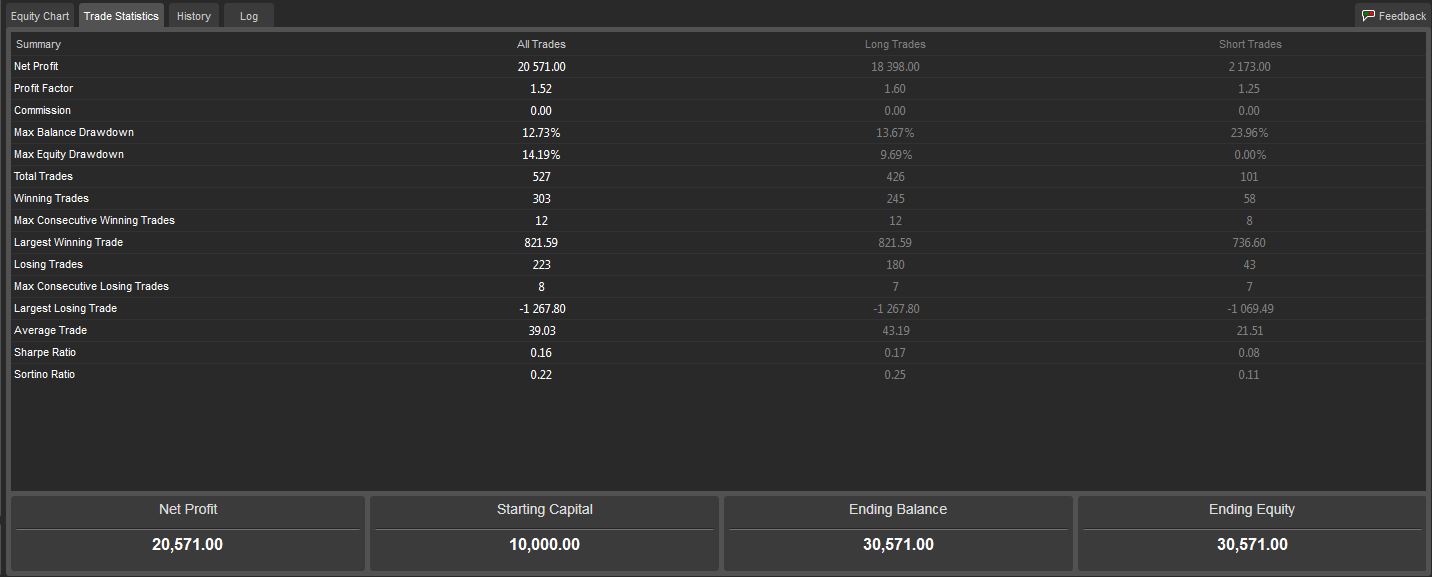Click the Short Trades column header
Image resolution: width=1432 pixels, height=577 pixels.
tap(1250, 44)
